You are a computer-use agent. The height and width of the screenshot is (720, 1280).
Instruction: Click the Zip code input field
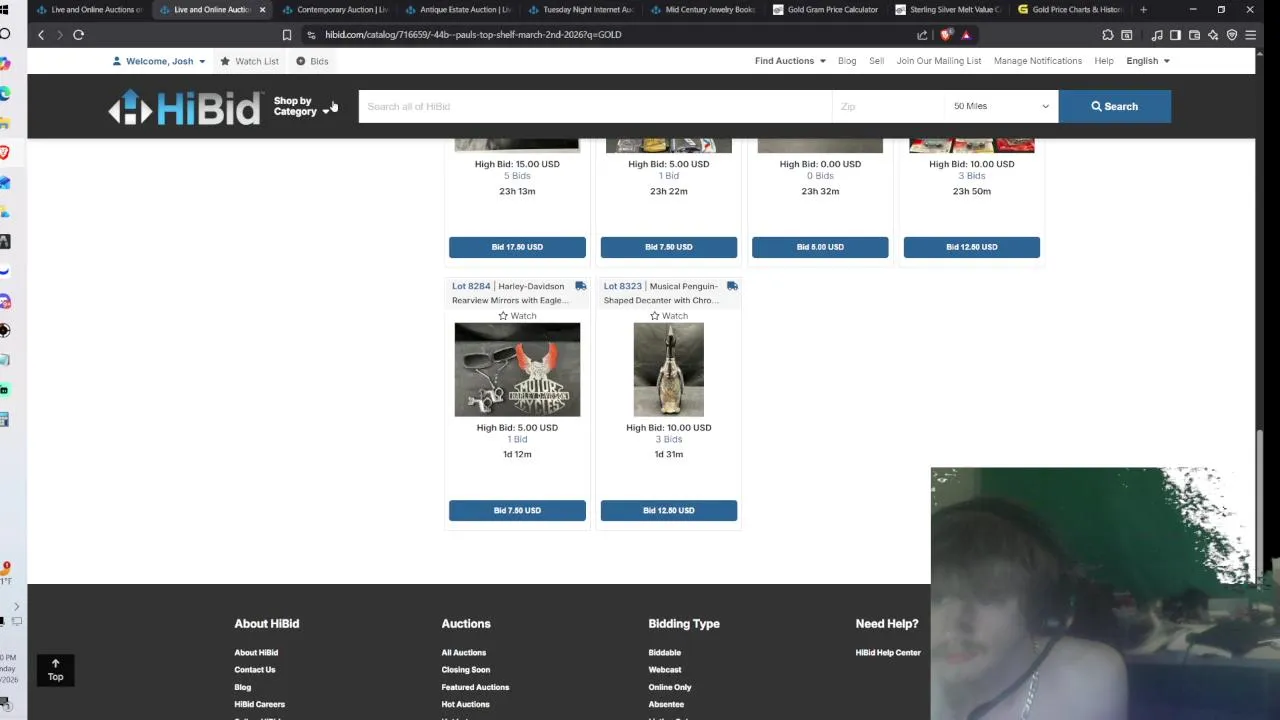click(x=888, y=106)
